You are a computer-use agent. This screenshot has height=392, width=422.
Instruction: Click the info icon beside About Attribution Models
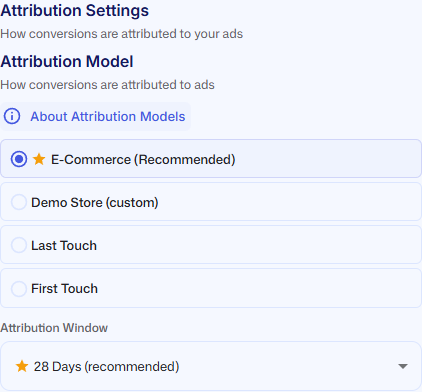pos(12,116)
